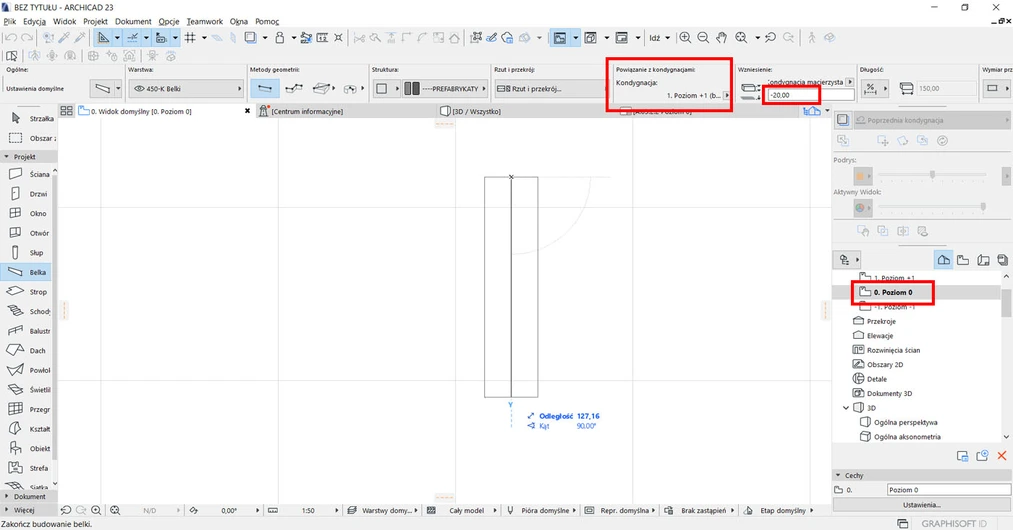The width and height of the screenshot is (1013, 530).
Task: Activate the pan hand icon
Action: 722,38
